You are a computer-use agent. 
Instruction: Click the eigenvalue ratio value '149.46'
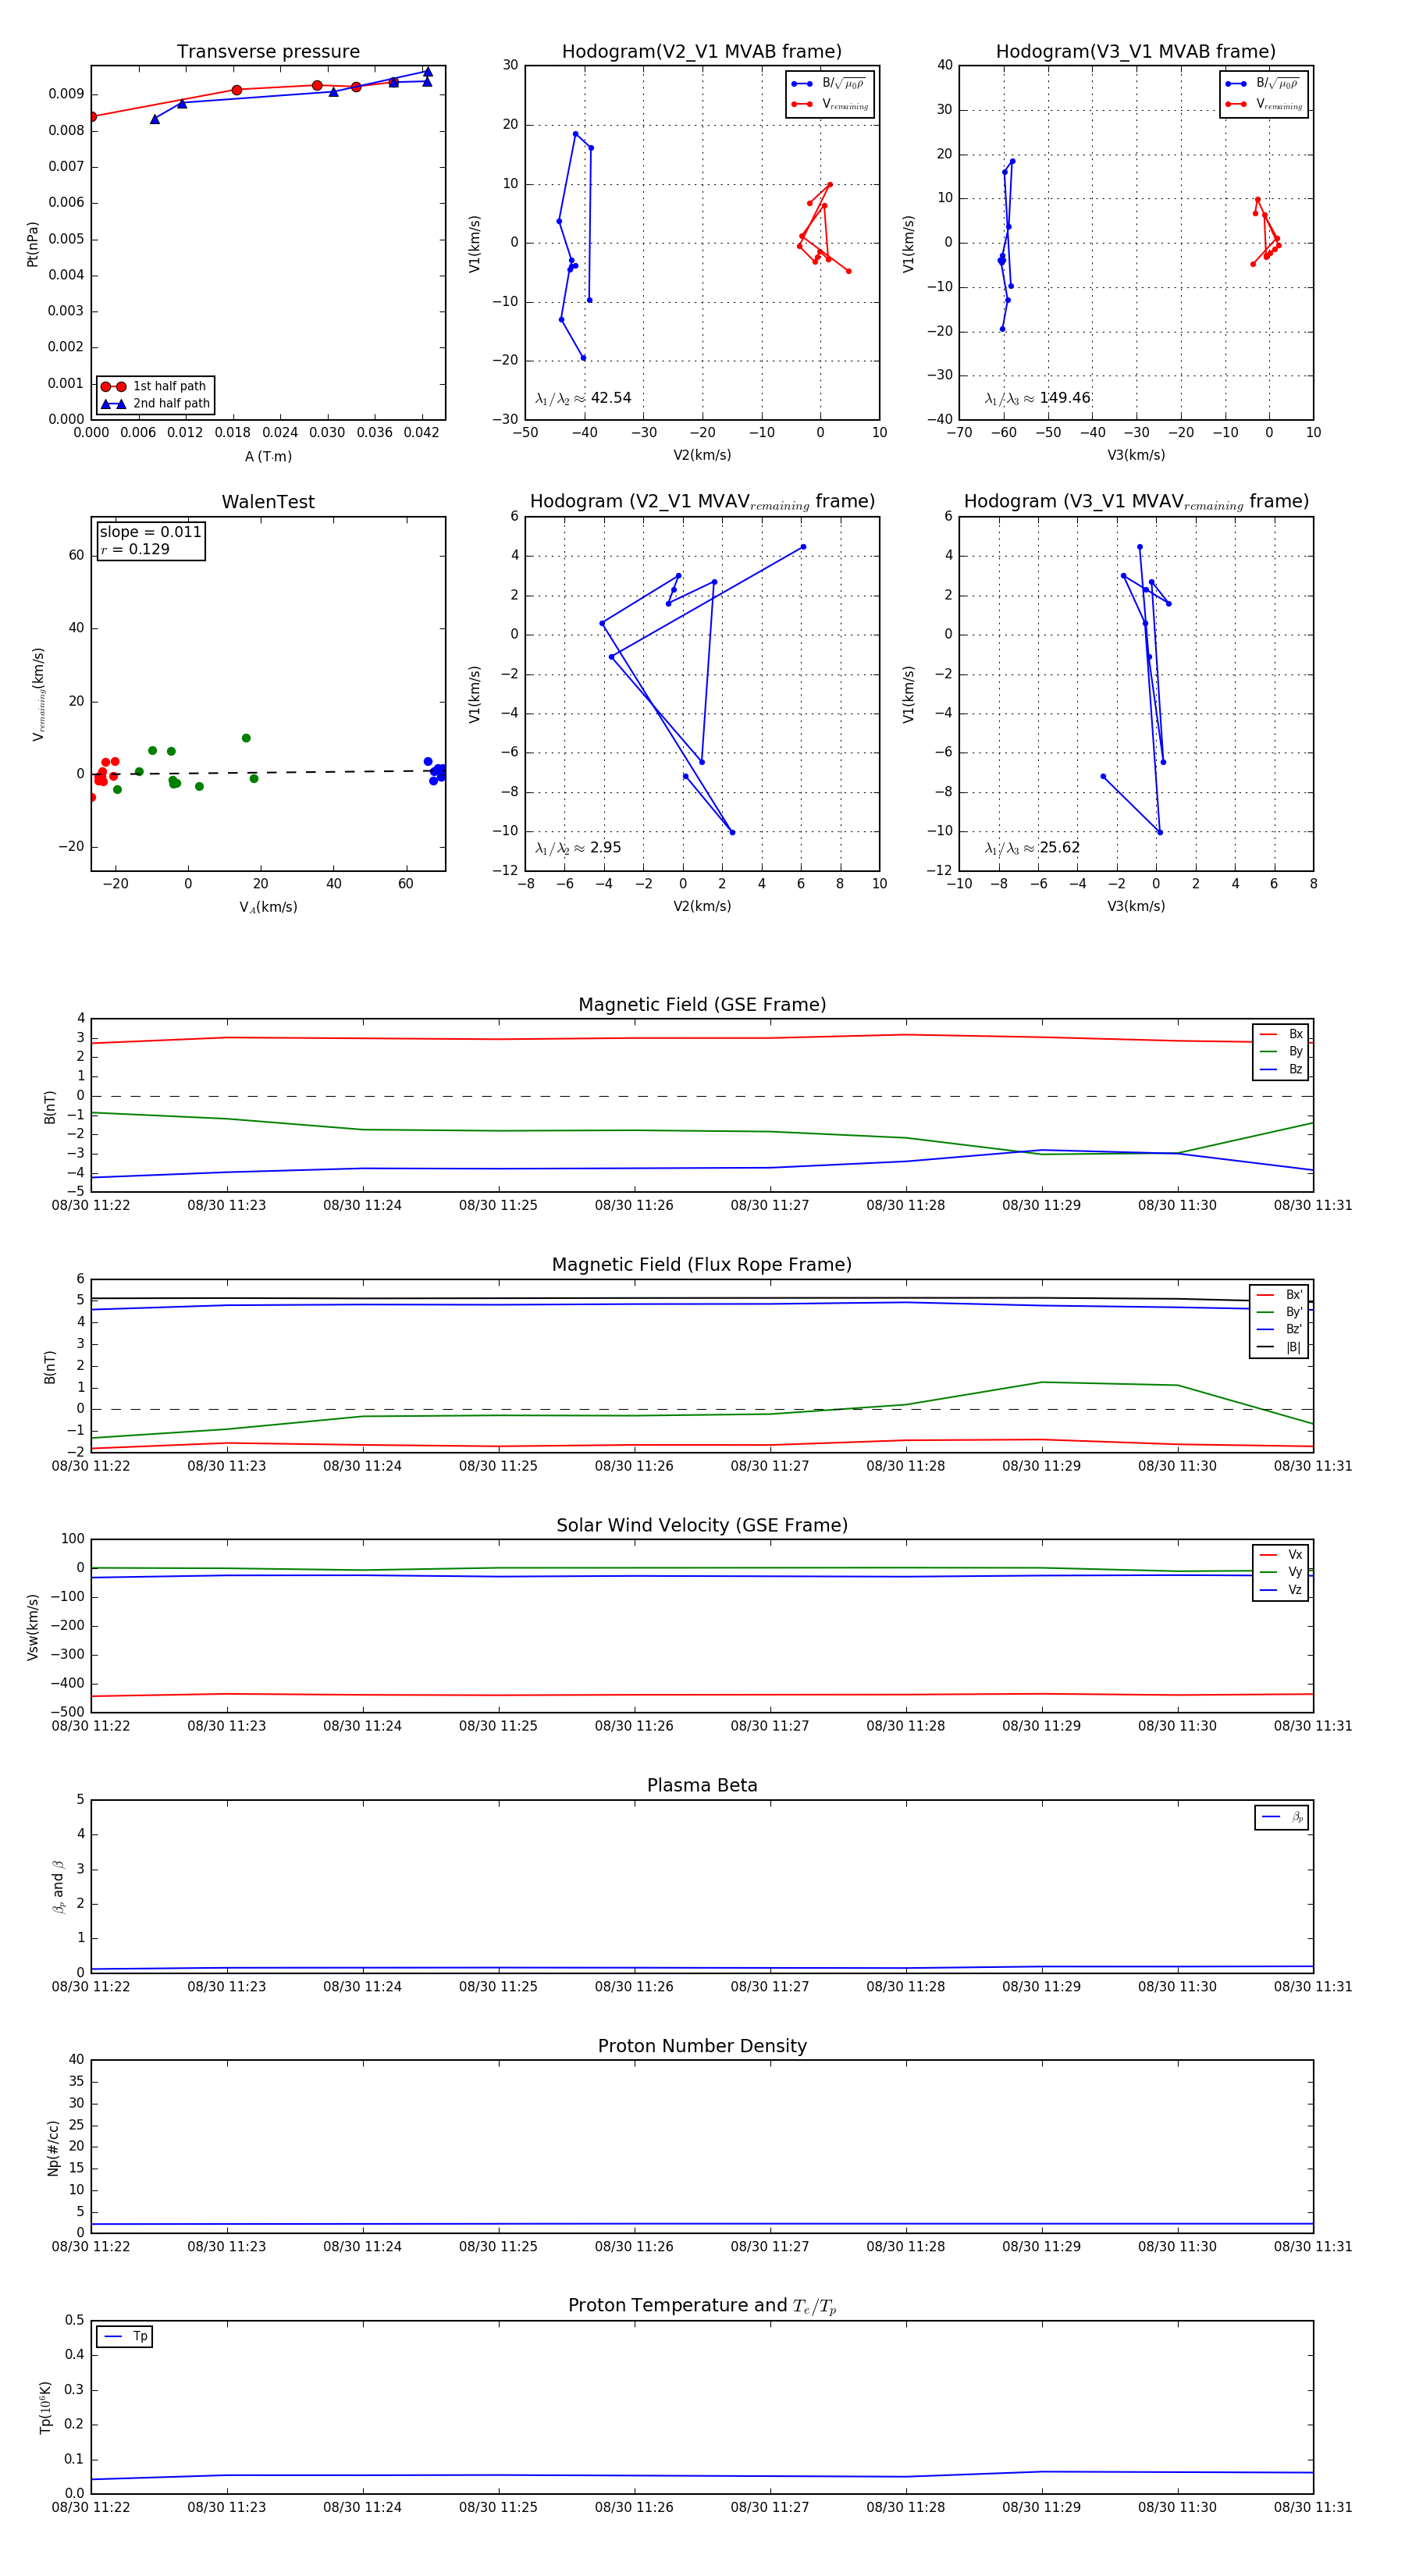(1065, 398)
